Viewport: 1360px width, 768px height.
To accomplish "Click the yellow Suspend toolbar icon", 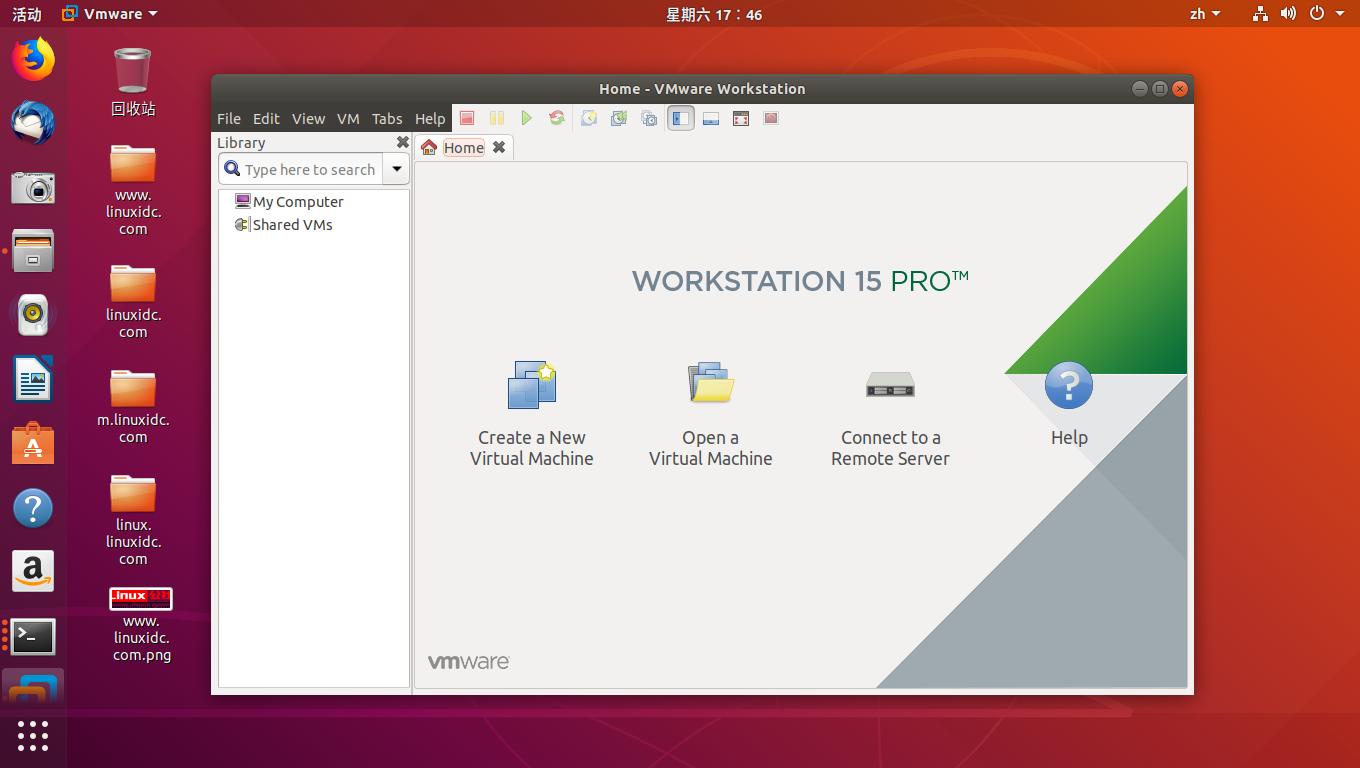I will (x=497, y=118).
